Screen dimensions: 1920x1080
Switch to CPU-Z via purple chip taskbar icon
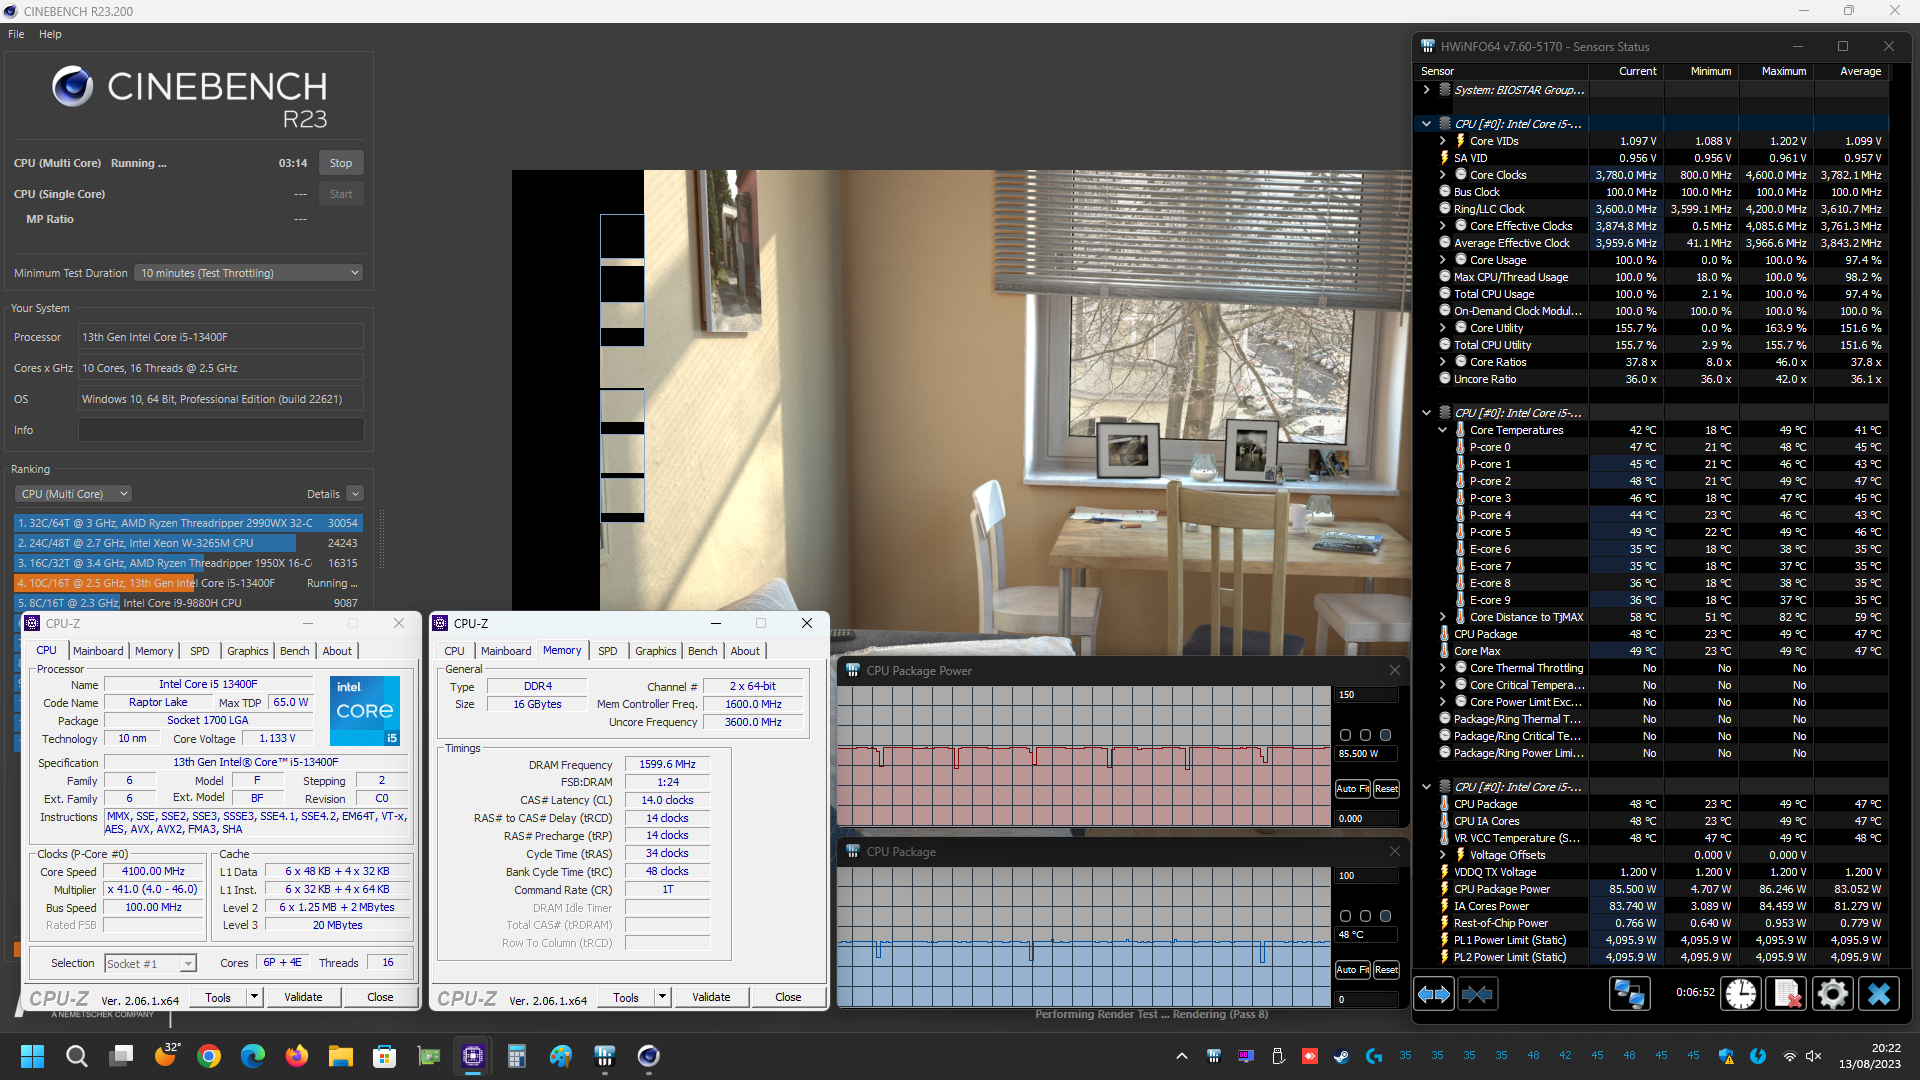click(473, 1056)
